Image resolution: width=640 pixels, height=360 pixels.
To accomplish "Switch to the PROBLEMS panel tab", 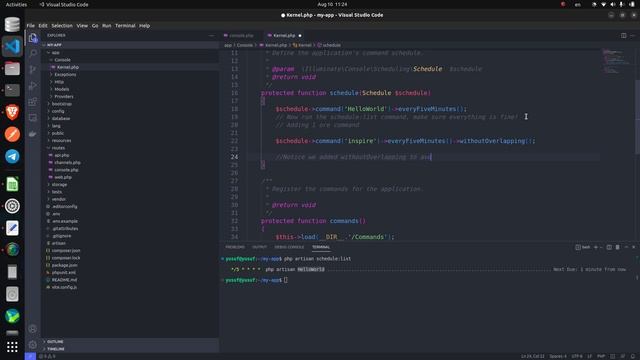I will pyautogui.click(x=235, y=247).
